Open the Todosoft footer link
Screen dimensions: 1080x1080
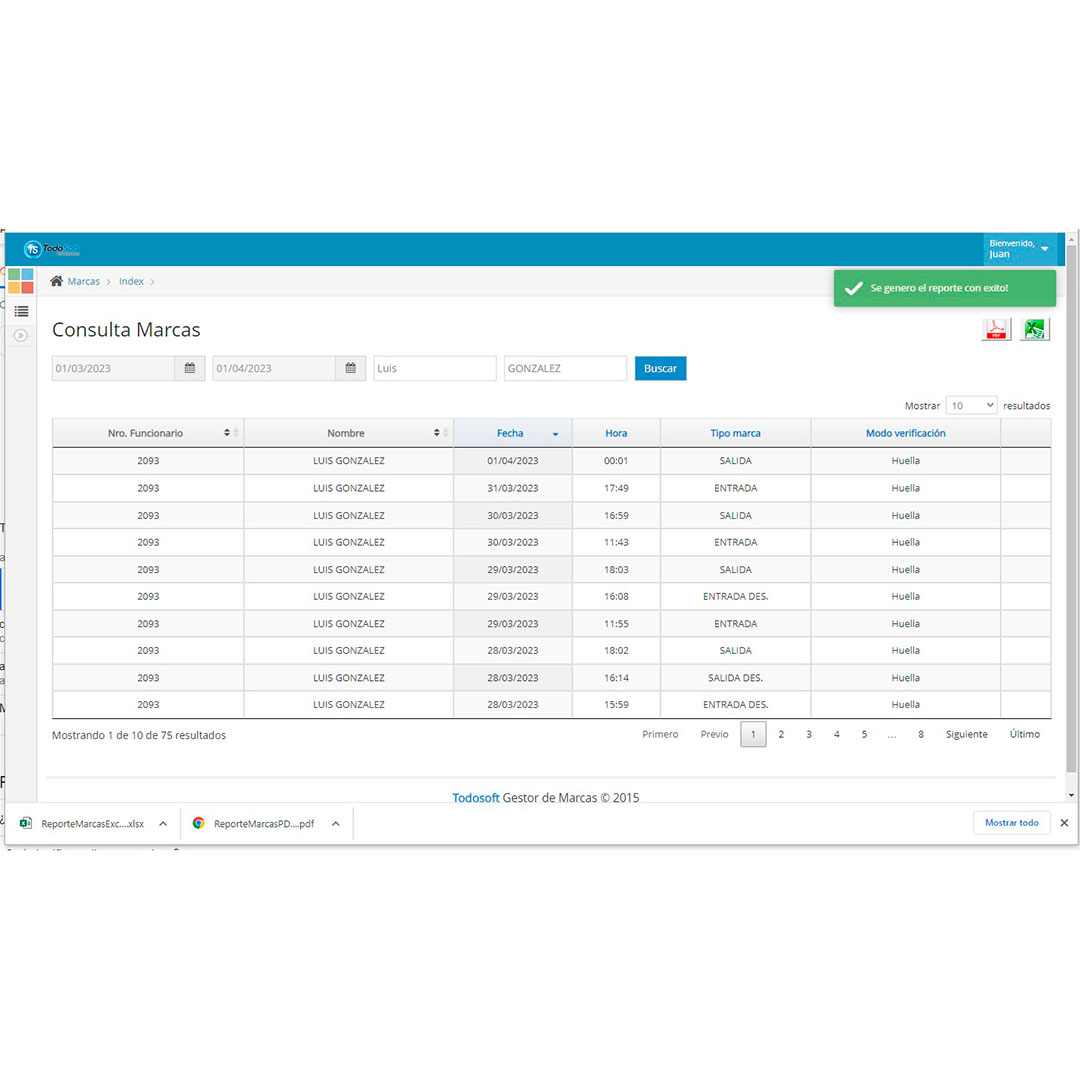point(475,797)
